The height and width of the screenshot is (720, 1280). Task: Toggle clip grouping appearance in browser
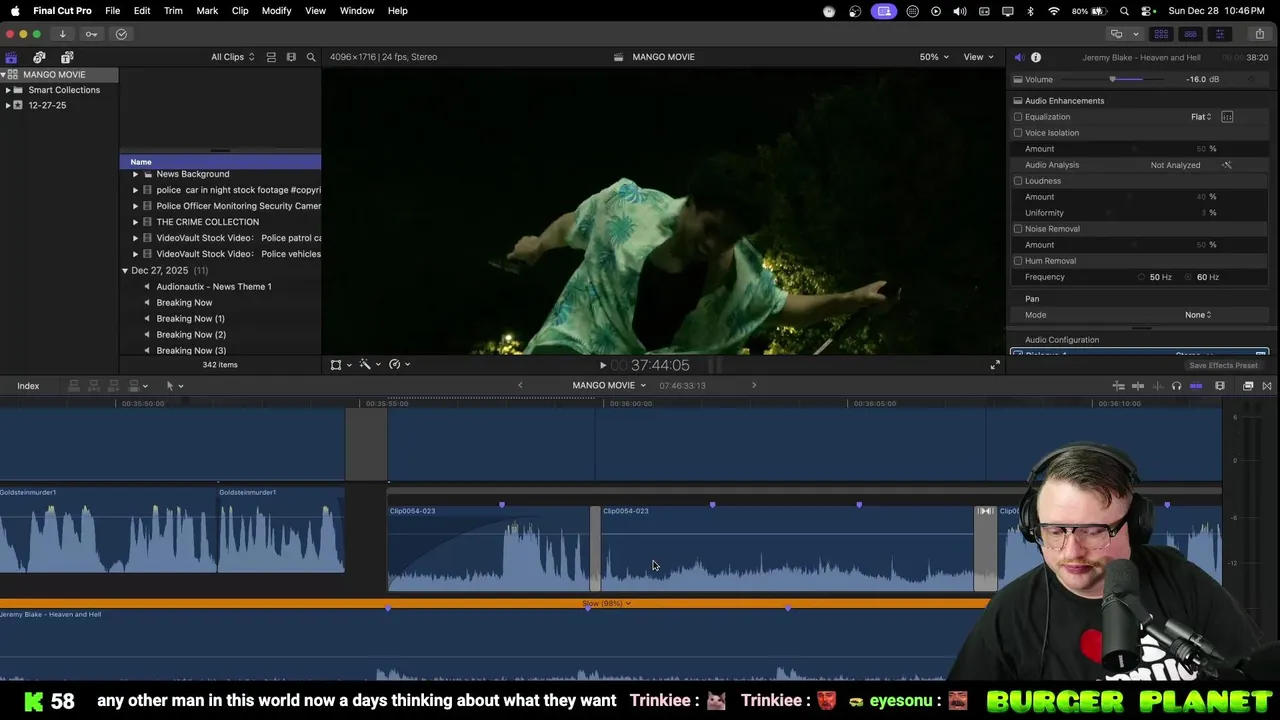[x=271, y=57]
